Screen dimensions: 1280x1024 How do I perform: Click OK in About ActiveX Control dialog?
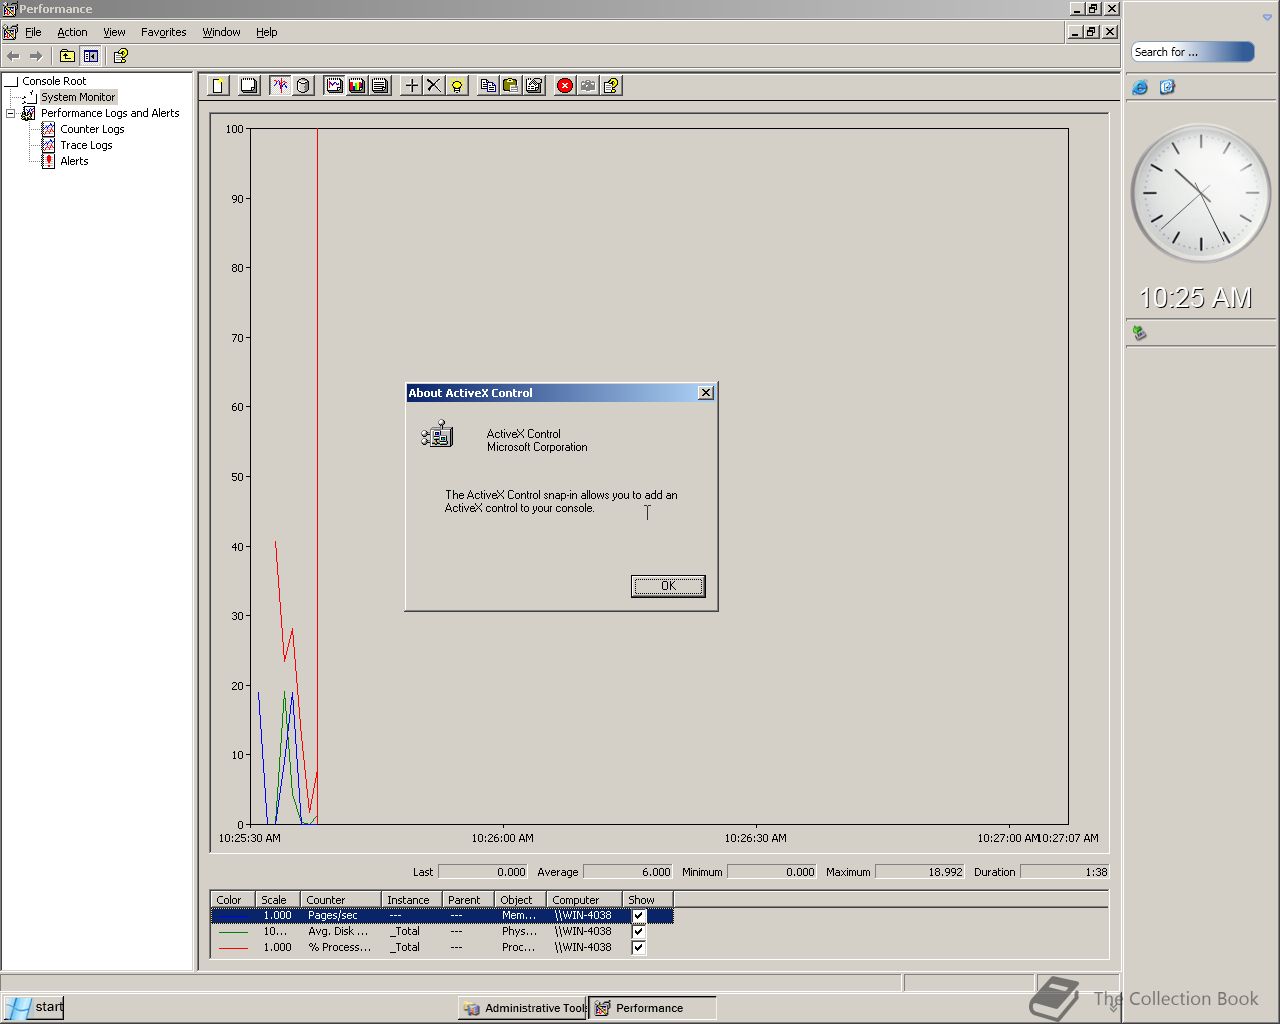click(x=668, y=586)
